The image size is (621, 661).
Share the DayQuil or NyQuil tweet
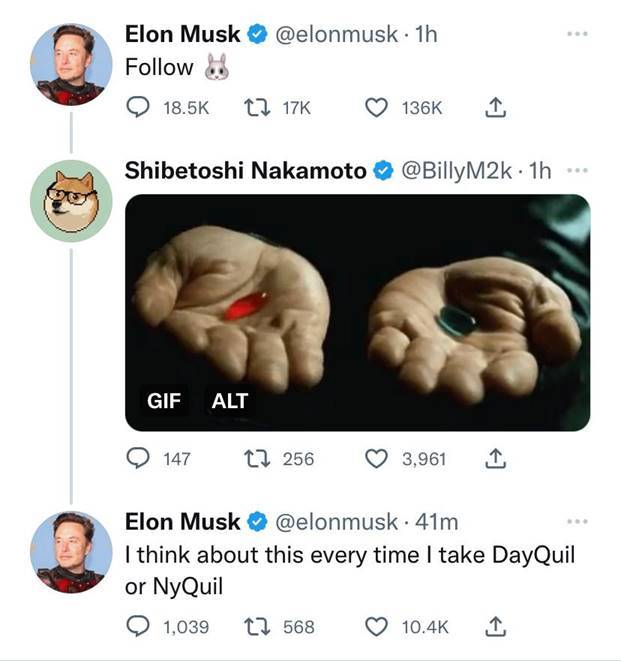coord(492,627)
